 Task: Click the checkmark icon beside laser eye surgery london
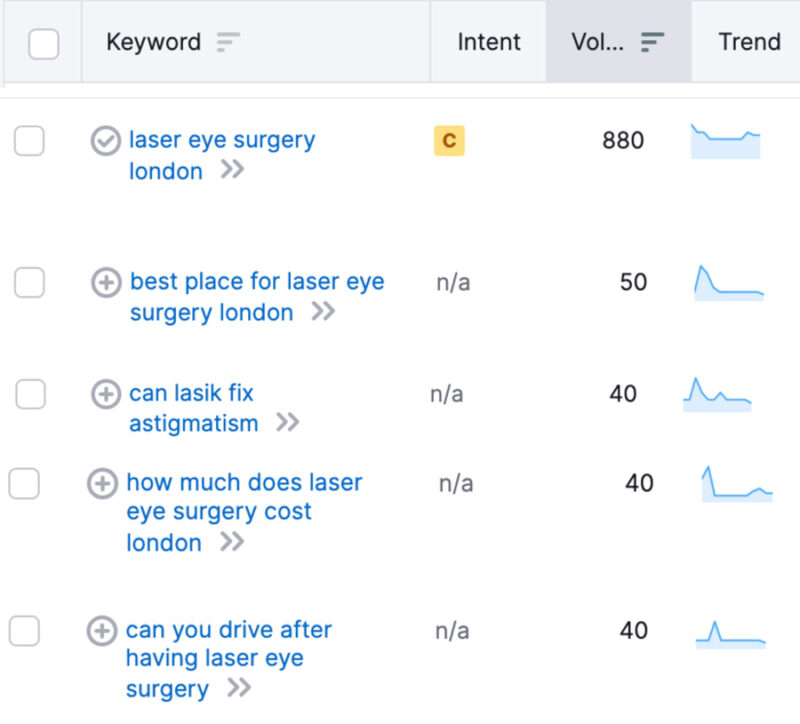(105, 141)
